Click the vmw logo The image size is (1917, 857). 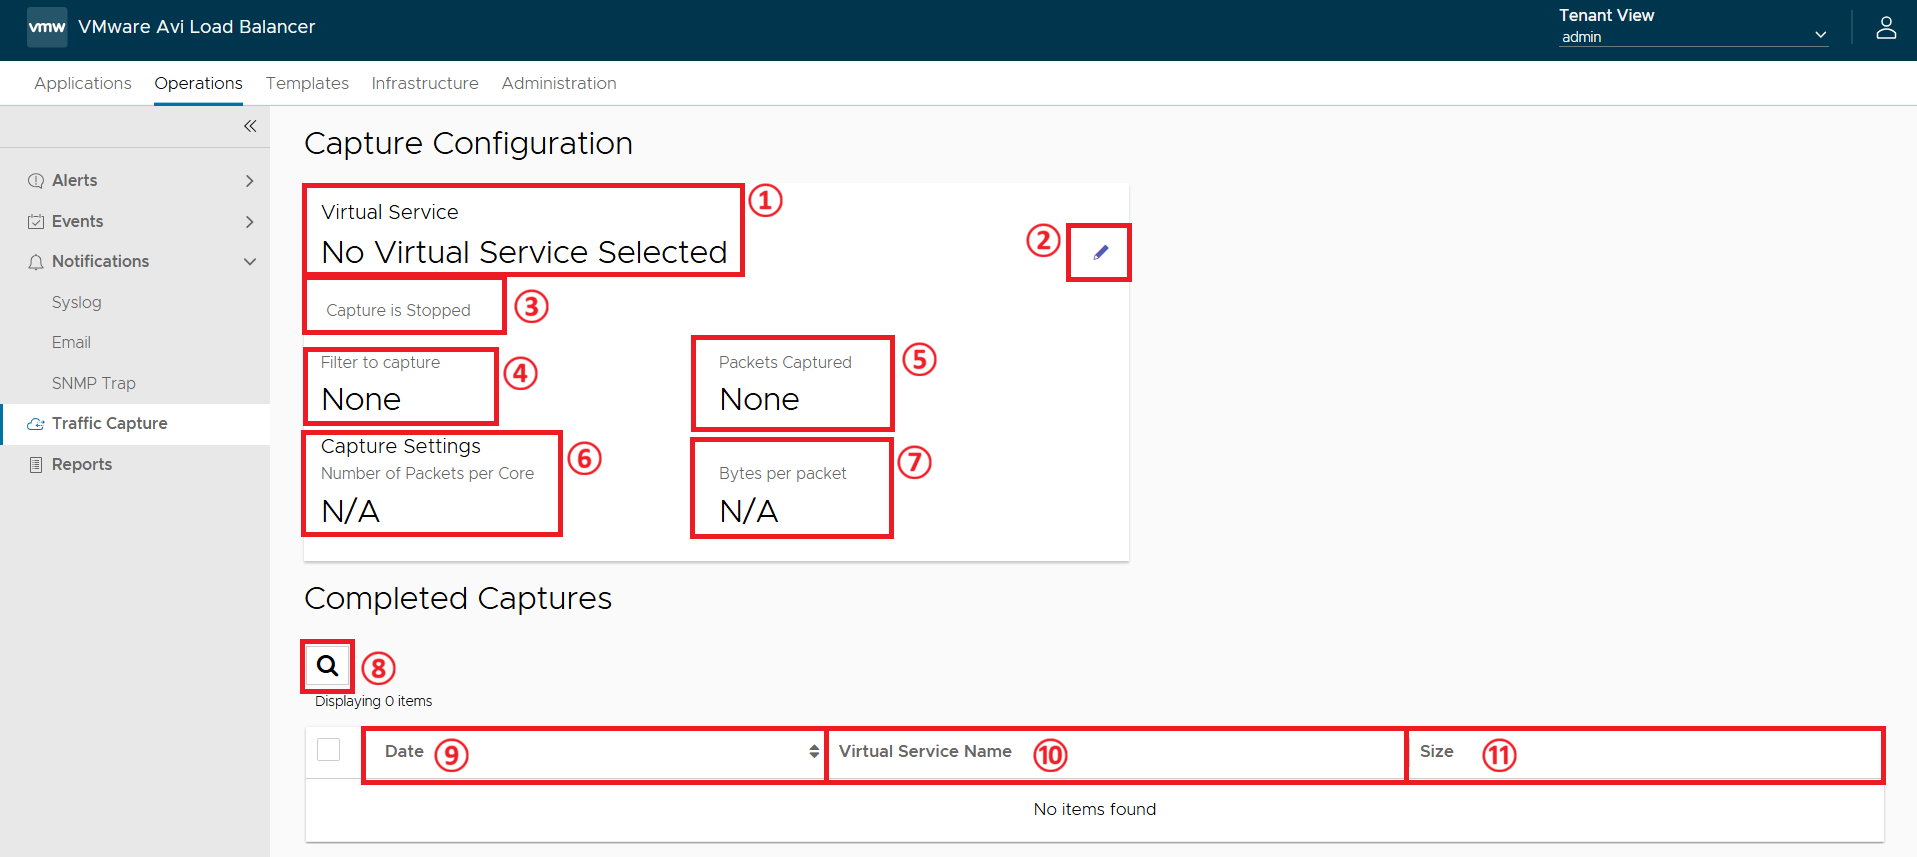click(47, 27)
